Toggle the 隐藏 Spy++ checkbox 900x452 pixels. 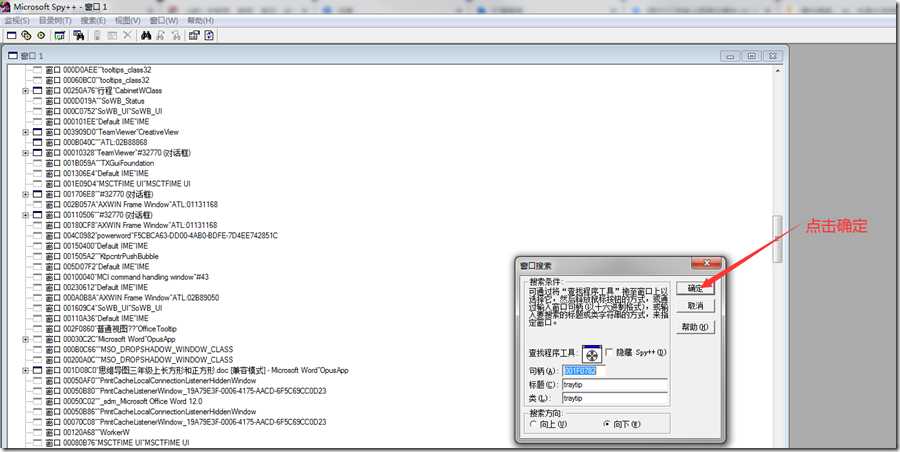click(609, 352)
